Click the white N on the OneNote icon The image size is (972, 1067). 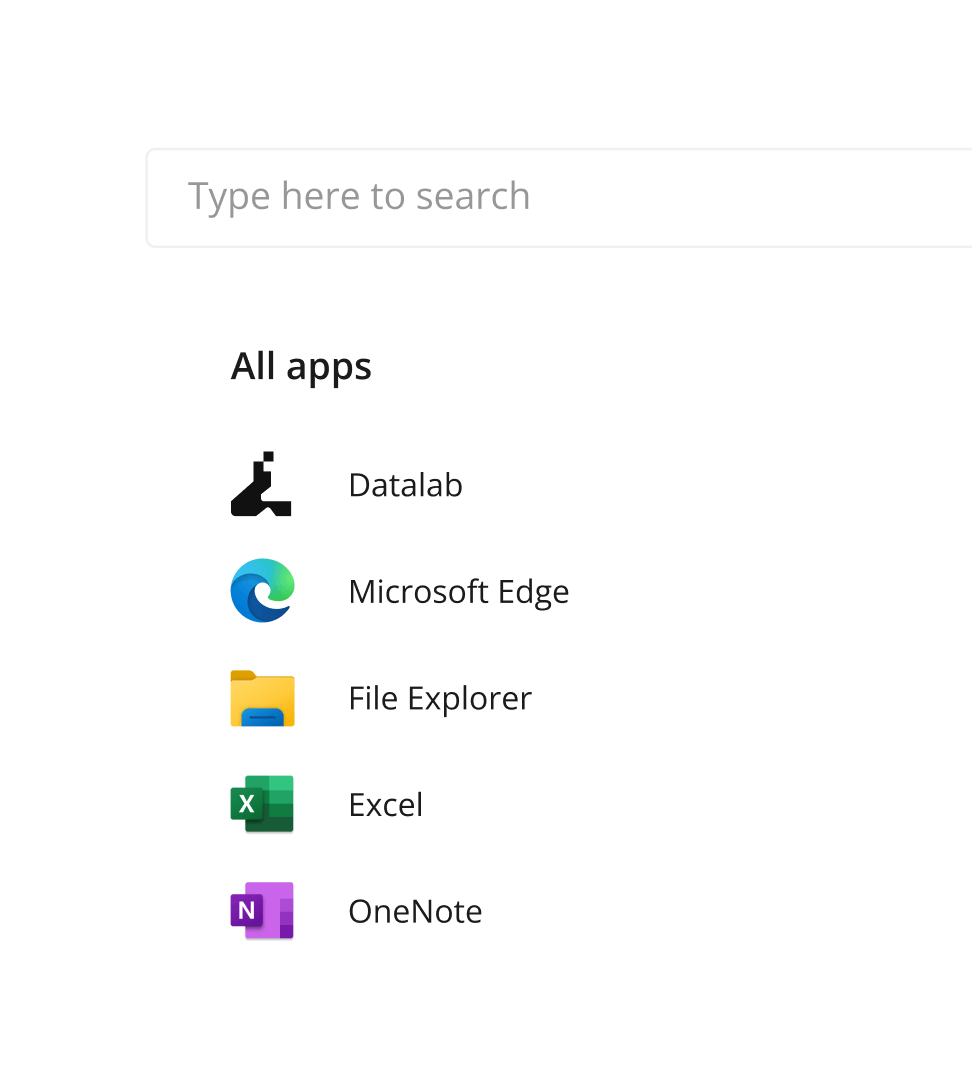(x=247, y=911)
